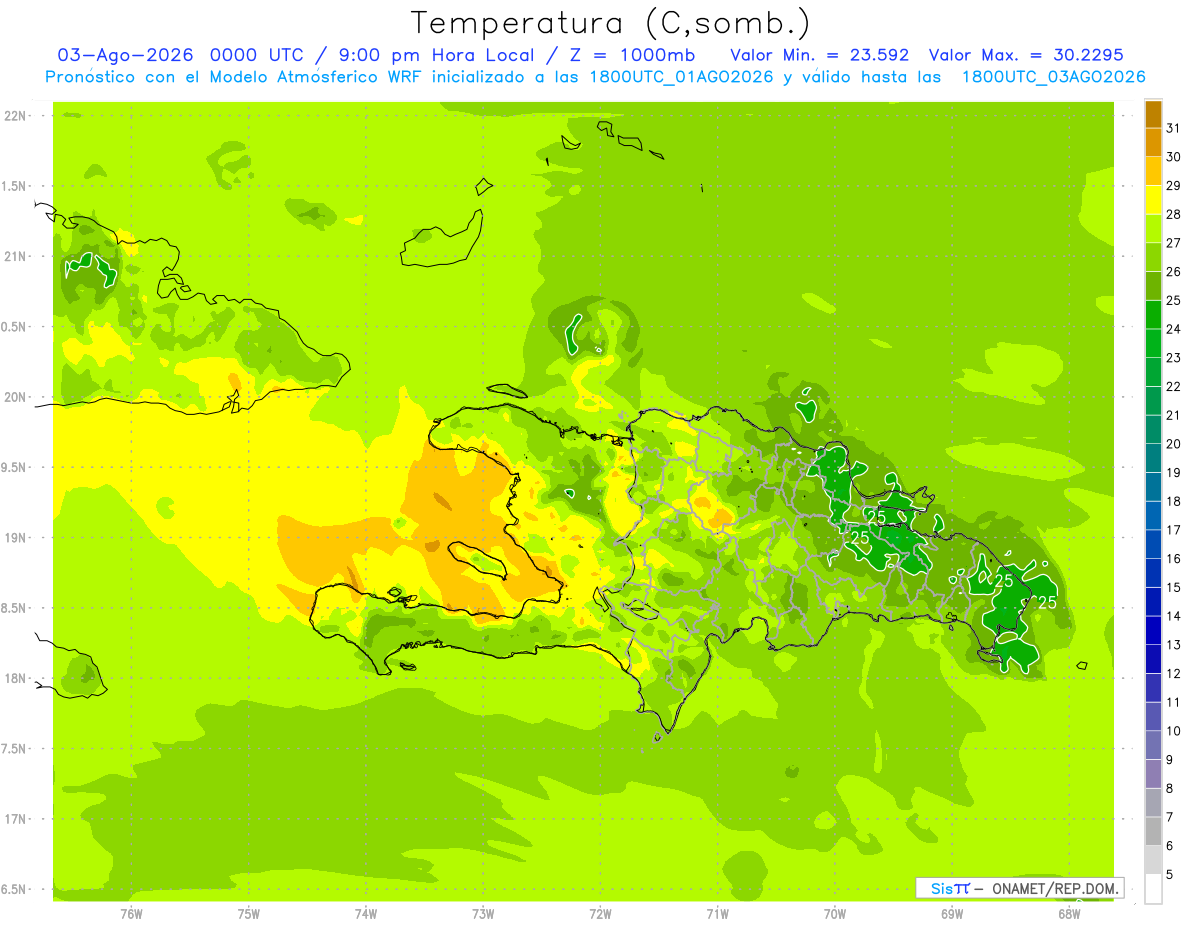Click the '73W' longitude label
Image resolution: width=1200 pixels, height=927 pixels.
pyautogui.click(x=483, y=914)
